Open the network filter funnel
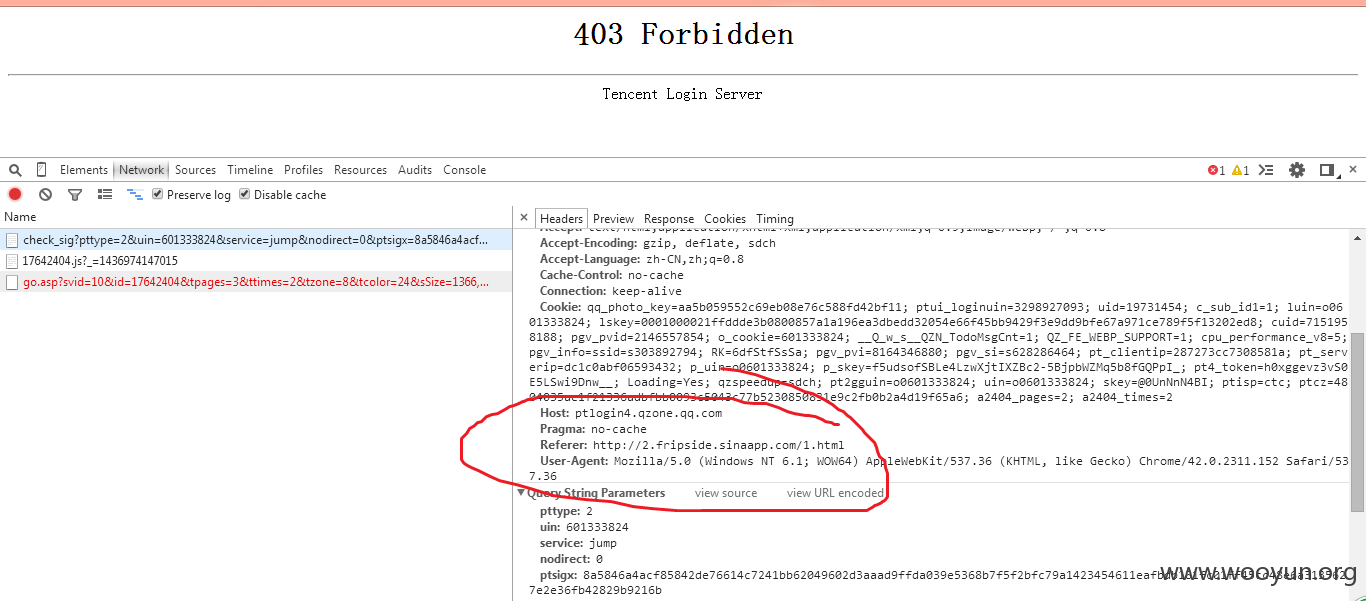The image size is (1366, 601). point(75,195)
